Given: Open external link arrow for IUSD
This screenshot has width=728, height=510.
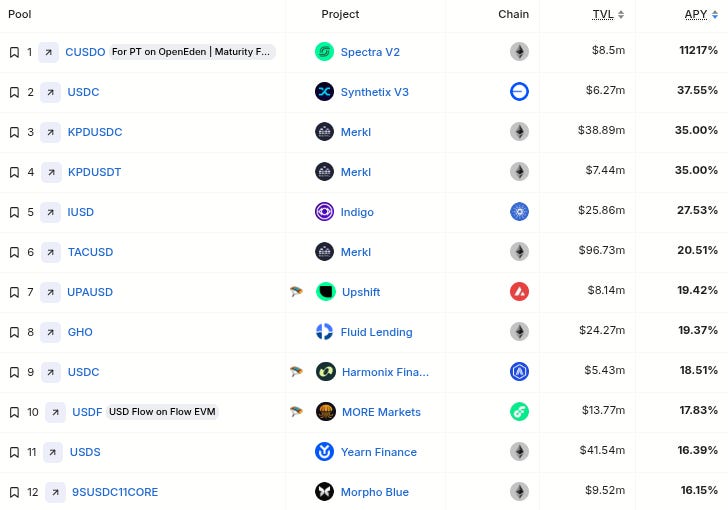Looking at the screenshot, I should tap(51, 212).
